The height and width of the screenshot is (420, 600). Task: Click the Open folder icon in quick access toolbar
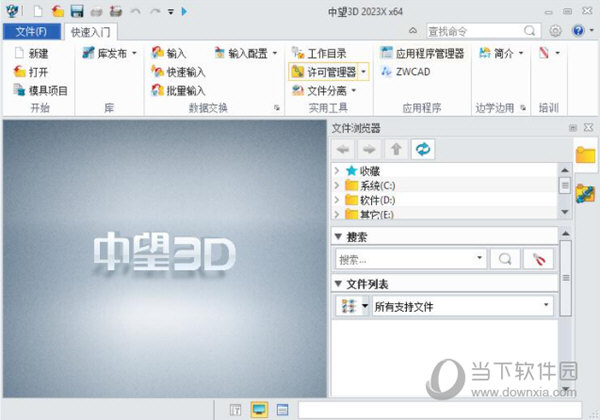pyautogui.click(x=57, y=11)
